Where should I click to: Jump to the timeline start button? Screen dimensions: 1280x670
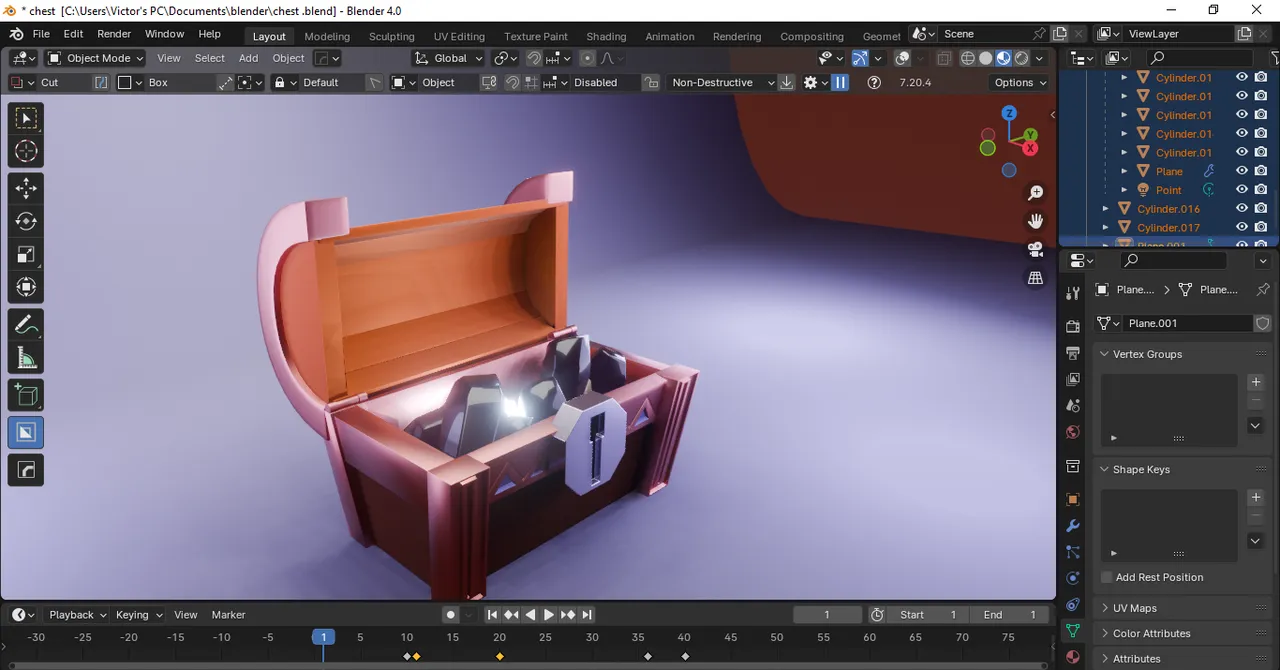tap(492, 615)
